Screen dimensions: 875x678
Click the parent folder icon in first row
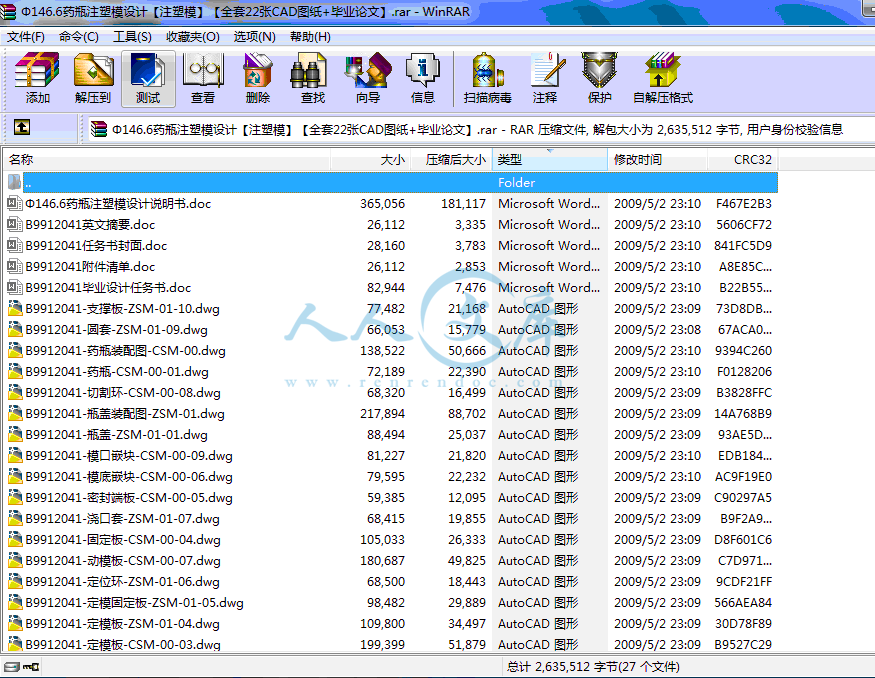pyautogui.click(x=15, y=182)
